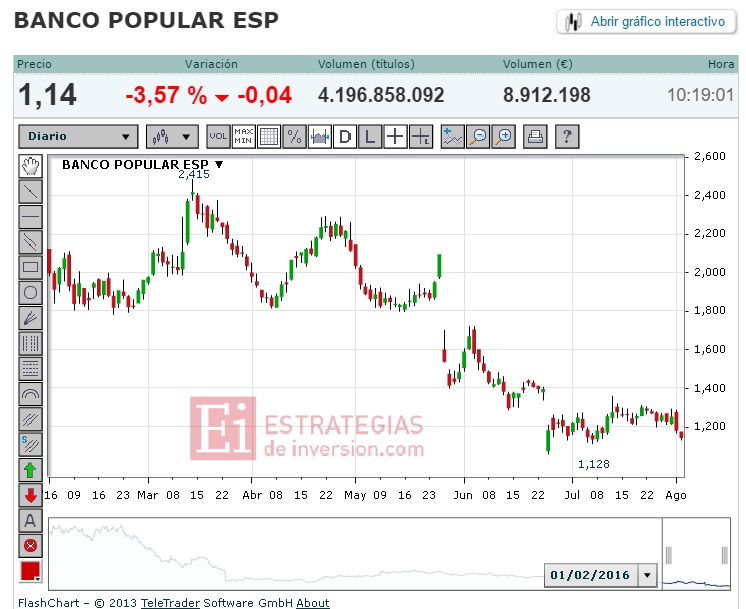
Task: Insert a red down arrow marker
Action: pos(30,495)
